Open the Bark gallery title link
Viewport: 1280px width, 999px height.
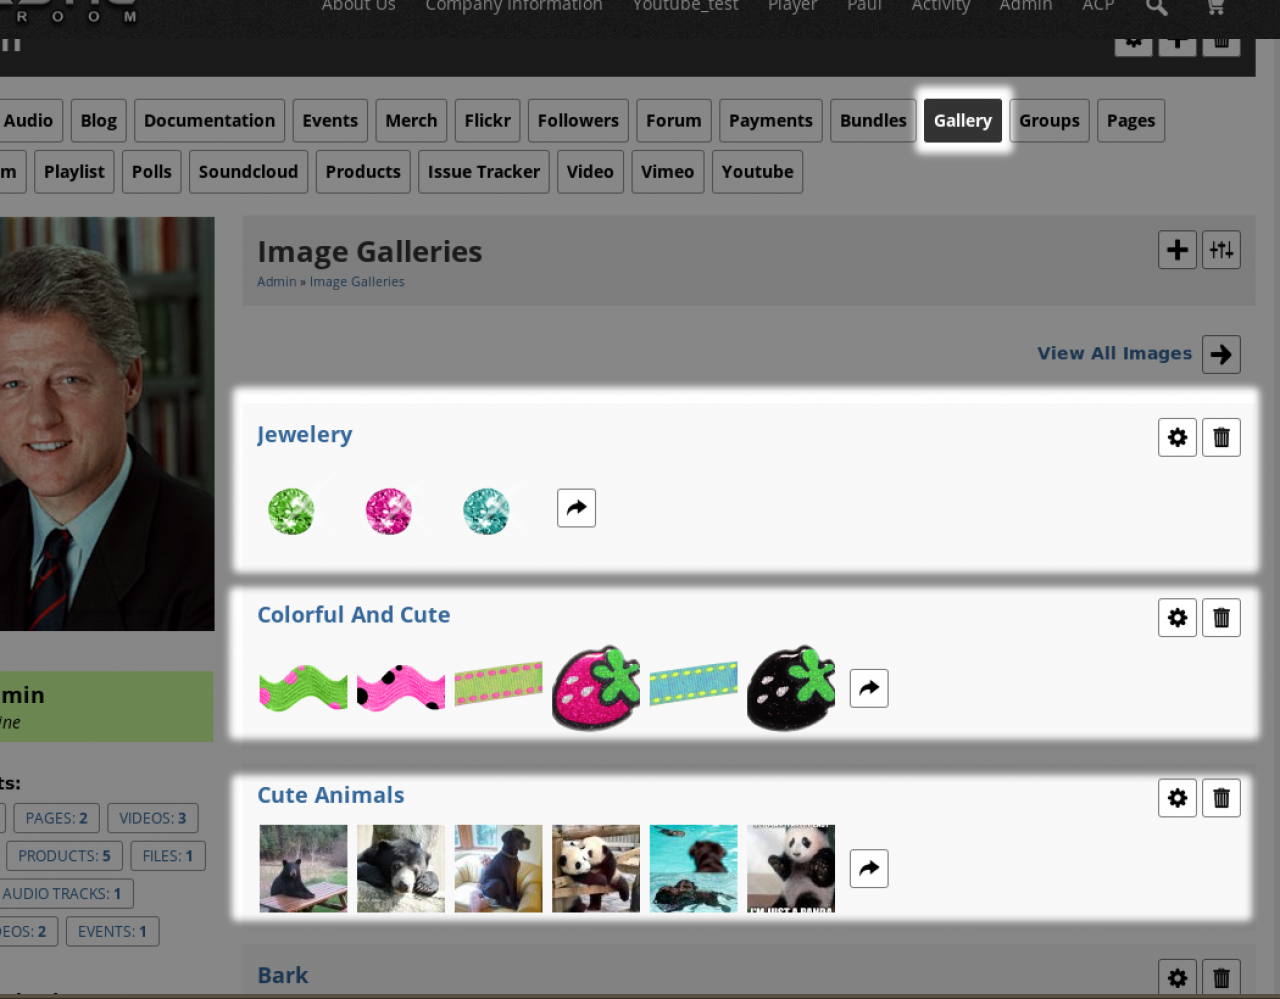[283, 975]
